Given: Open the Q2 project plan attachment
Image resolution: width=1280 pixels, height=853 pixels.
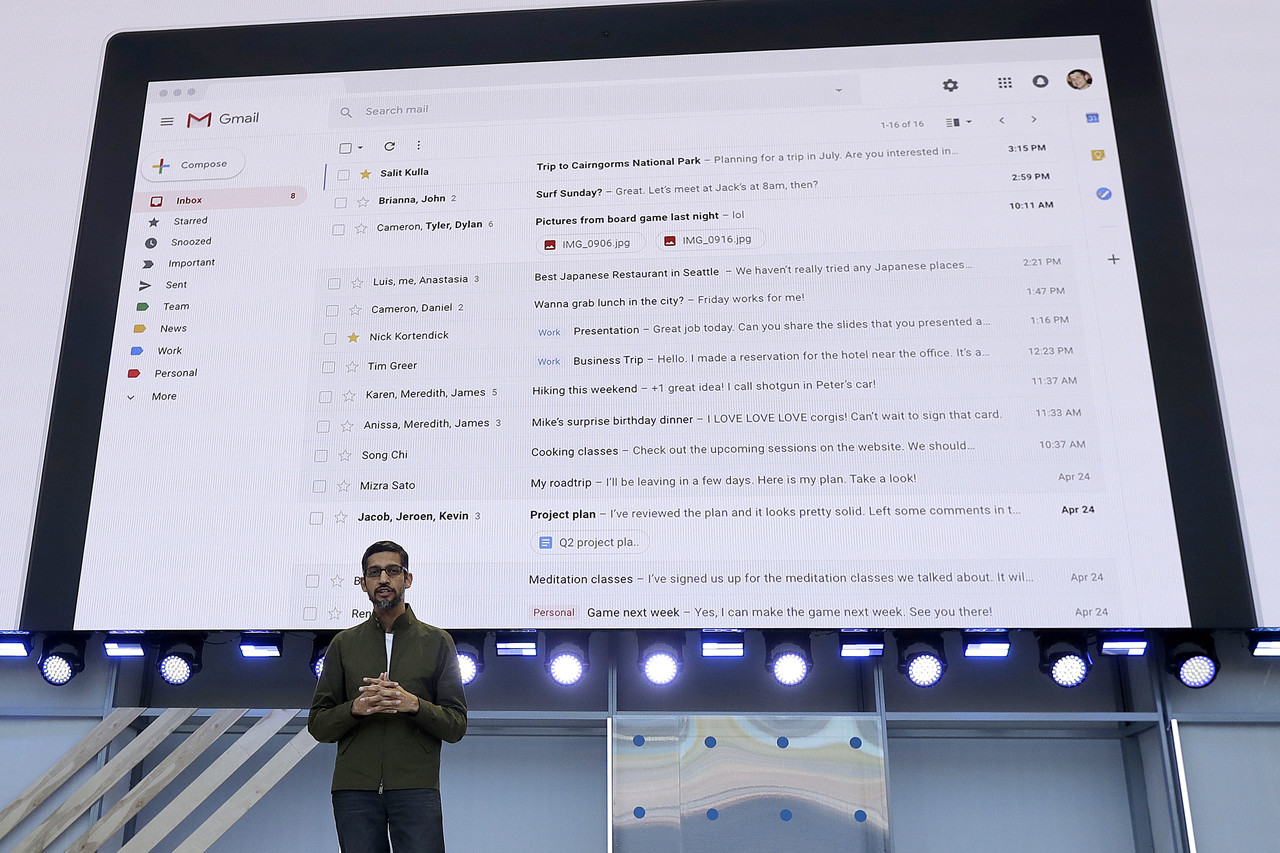Looking at the screenshot, I should pyautogui.click(x=589, y=542).
